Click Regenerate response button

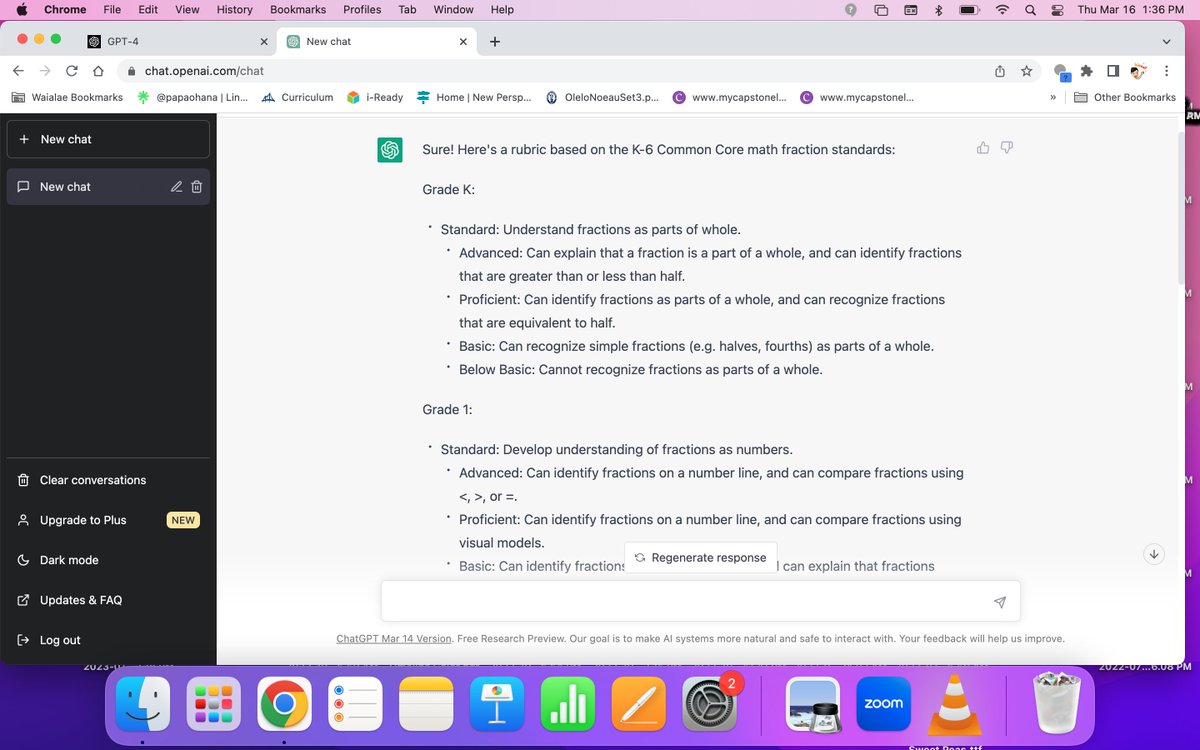pos(700,558)
